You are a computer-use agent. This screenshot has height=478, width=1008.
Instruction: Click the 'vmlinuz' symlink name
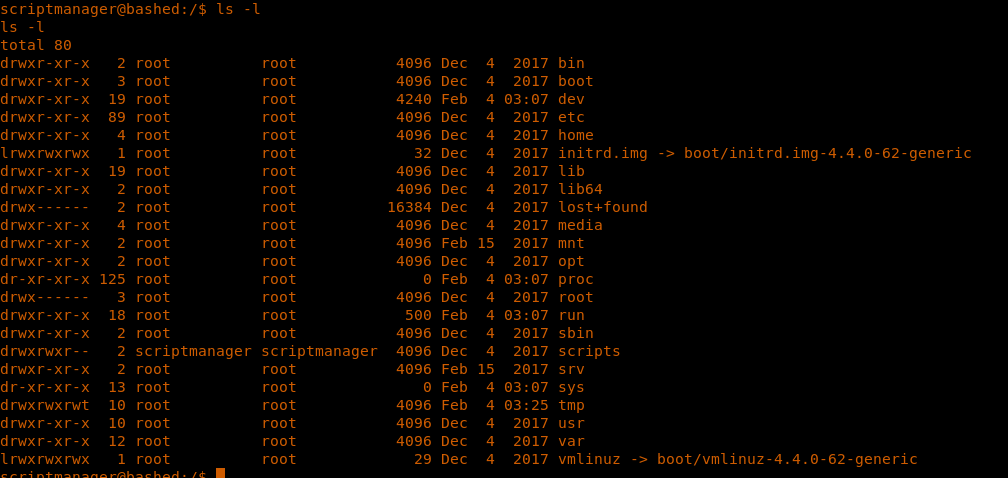pyautogui.click(x=589, y=459)
